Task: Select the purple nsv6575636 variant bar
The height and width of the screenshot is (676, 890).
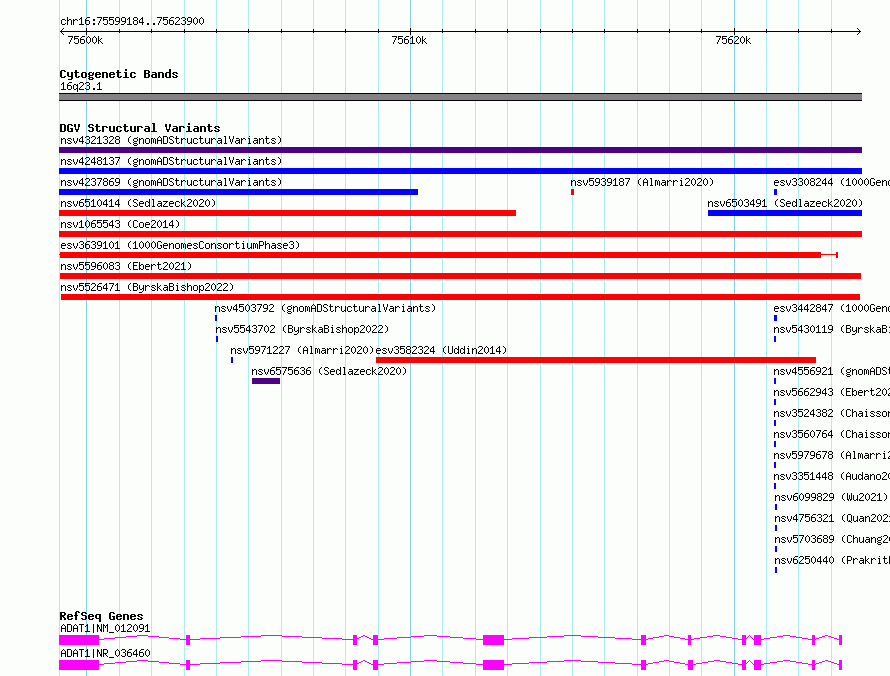Action: (x=266, y=381)
